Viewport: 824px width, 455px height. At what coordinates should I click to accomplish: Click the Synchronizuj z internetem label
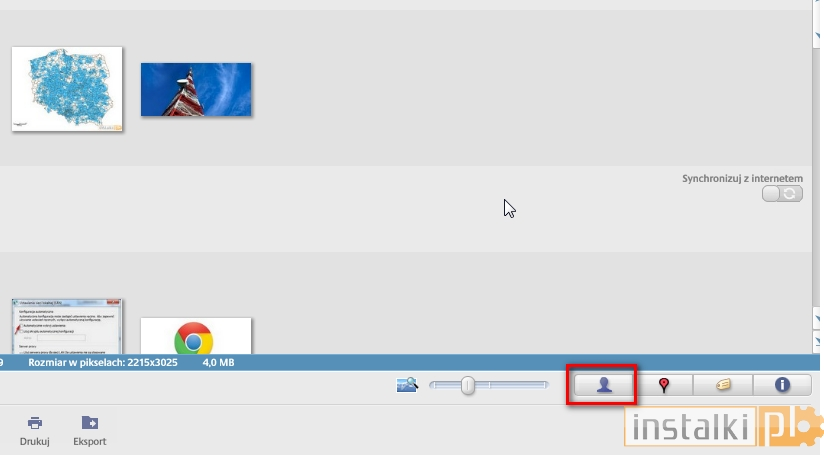tap(742, 179)
